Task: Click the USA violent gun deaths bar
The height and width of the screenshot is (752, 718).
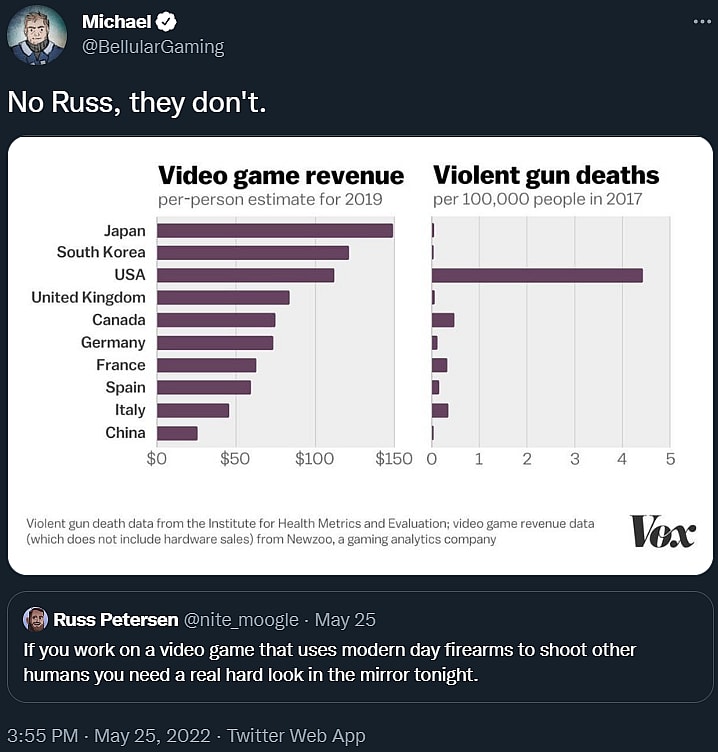Action: click(x=537, y=275)
